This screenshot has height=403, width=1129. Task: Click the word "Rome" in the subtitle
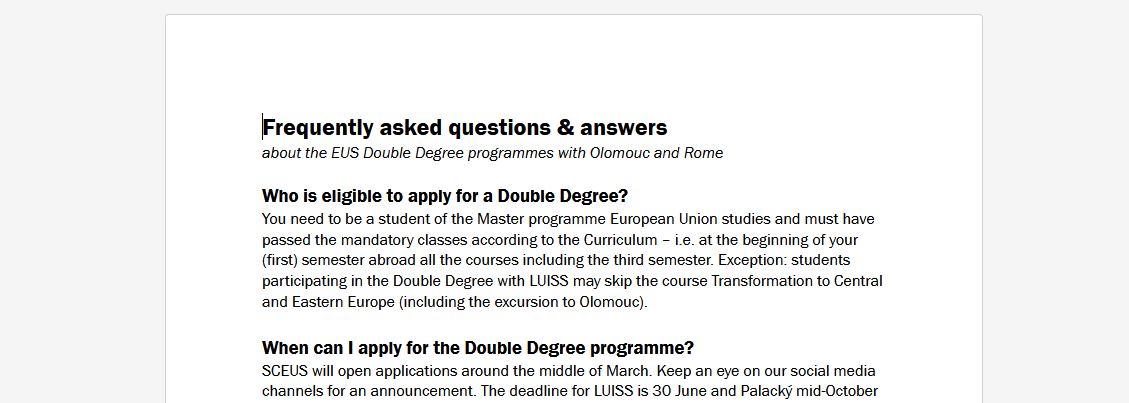703,153
